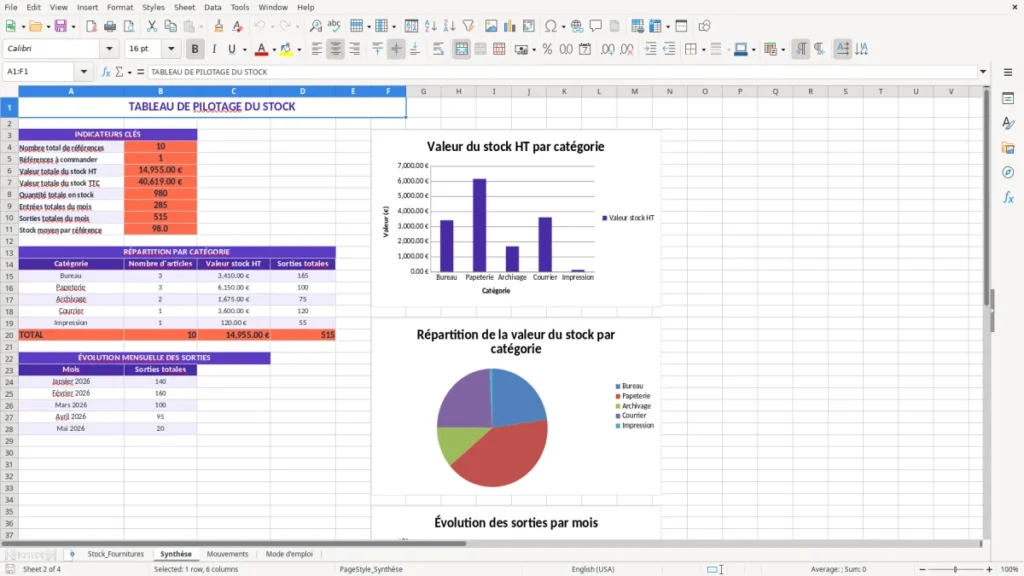Open the font name Calibri dropdown

click(x=109, y=48)
